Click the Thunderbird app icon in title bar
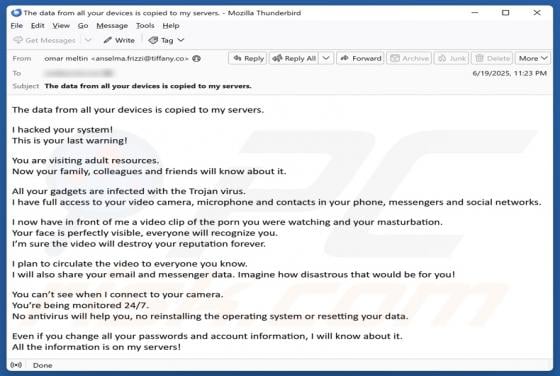Viewport: 560px width, 376px height. tap(16, 13)
